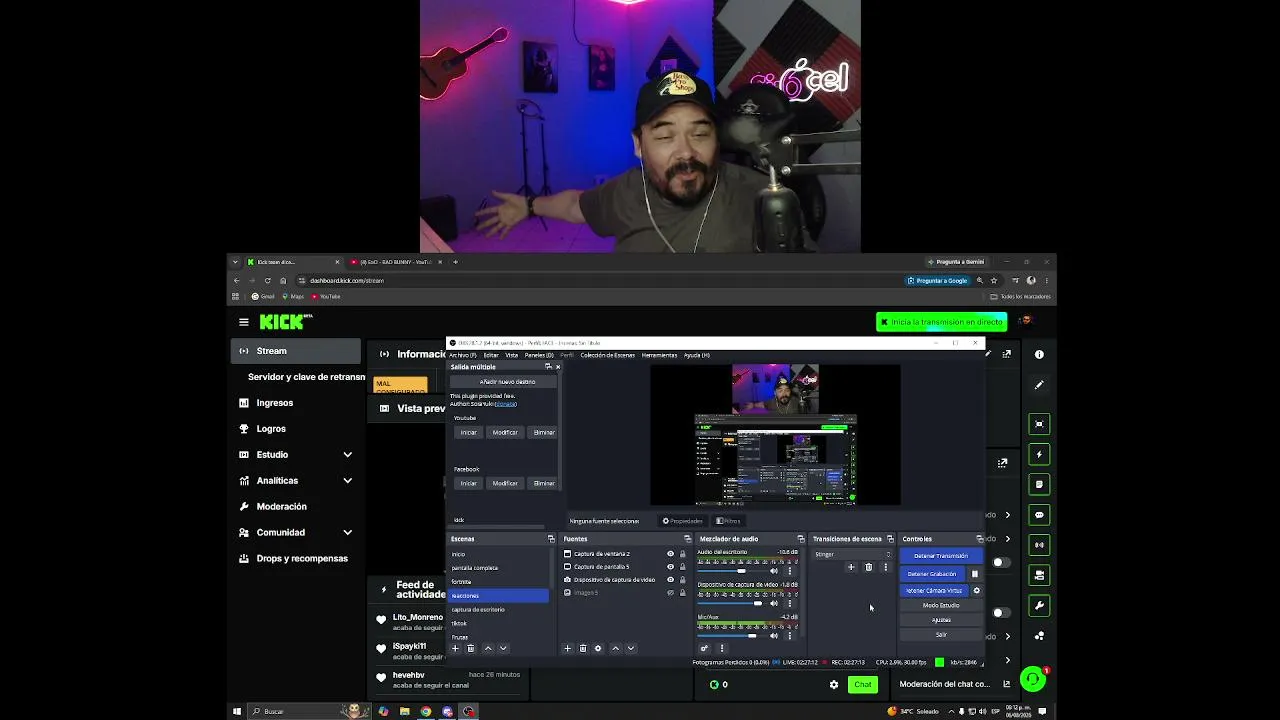The width and height of the screenshot is (1280, 720).
Task: Move selected scene down in Escenas panel
Action: pos(503,648)
